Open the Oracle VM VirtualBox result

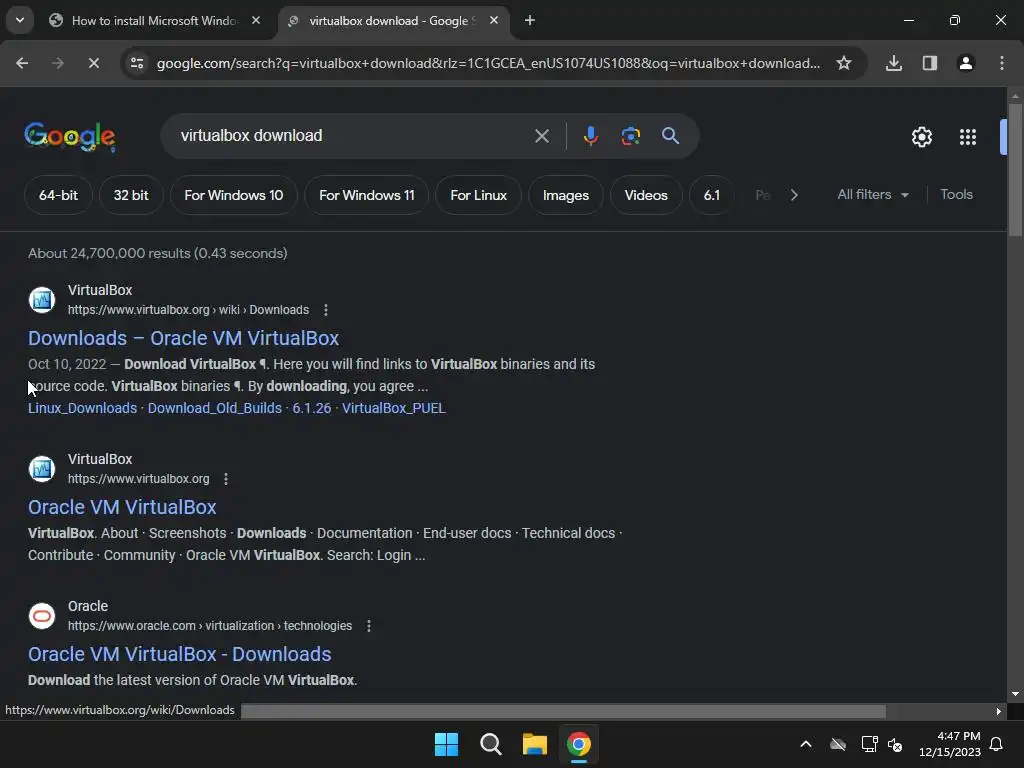(x=122, y=507)
